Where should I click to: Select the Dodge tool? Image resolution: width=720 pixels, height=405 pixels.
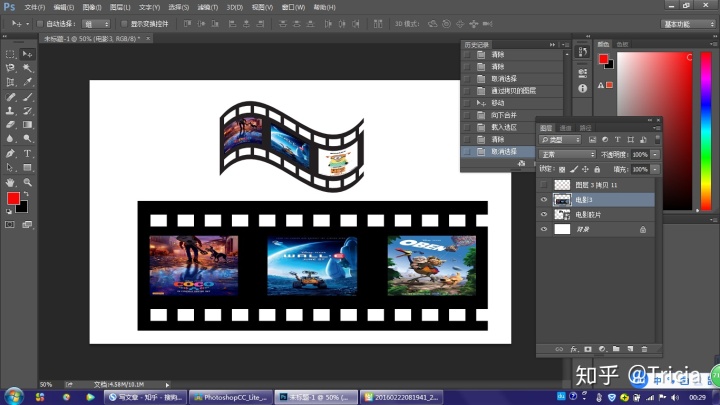pyautogui.click(x=27, y=138)
